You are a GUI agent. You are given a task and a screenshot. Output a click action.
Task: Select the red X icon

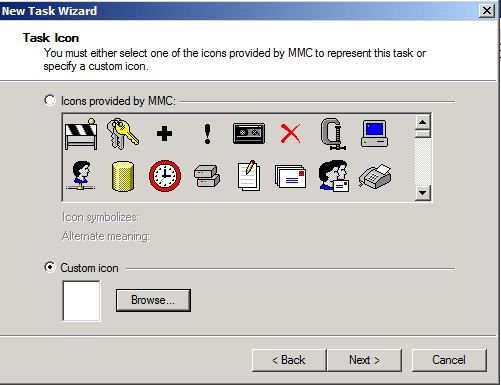pyautogui.click(x=290, y=133)
